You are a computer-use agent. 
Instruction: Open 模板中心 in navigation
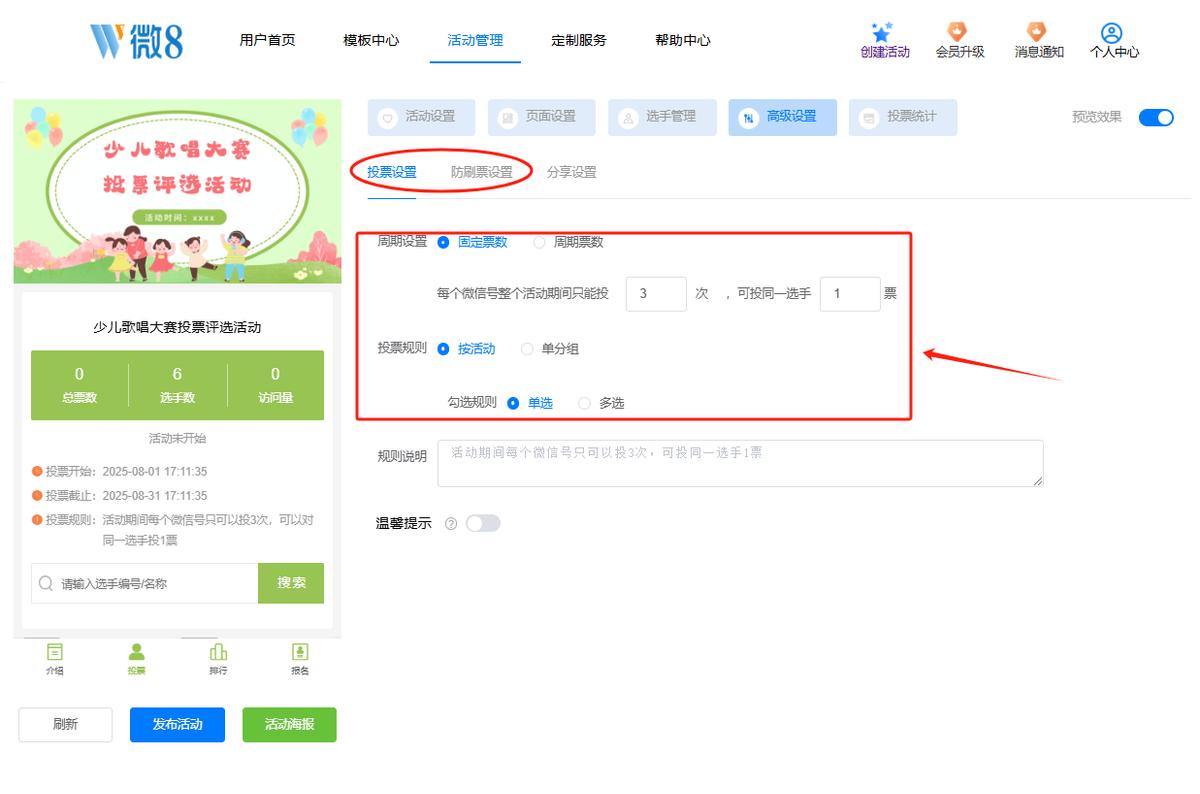[x=371, y=40]
